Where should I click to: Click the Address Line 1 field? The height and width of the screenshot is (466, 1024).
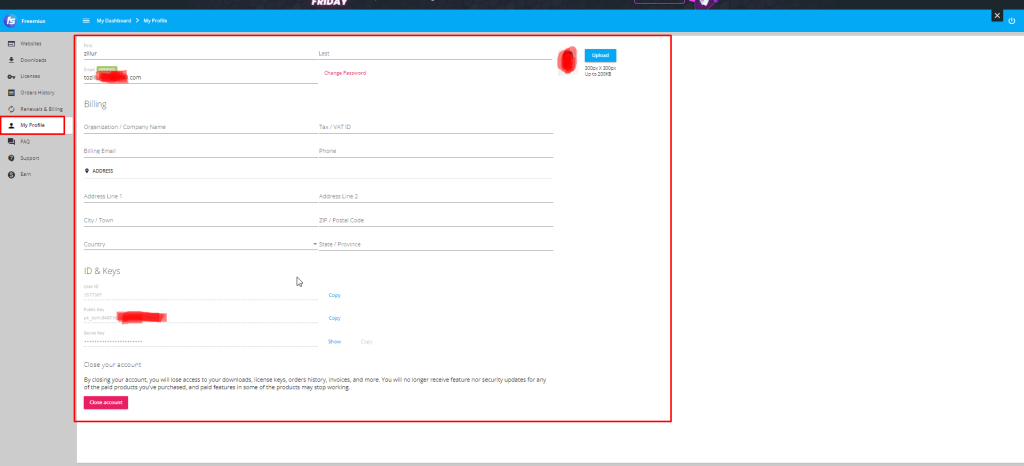coord(200,196)
